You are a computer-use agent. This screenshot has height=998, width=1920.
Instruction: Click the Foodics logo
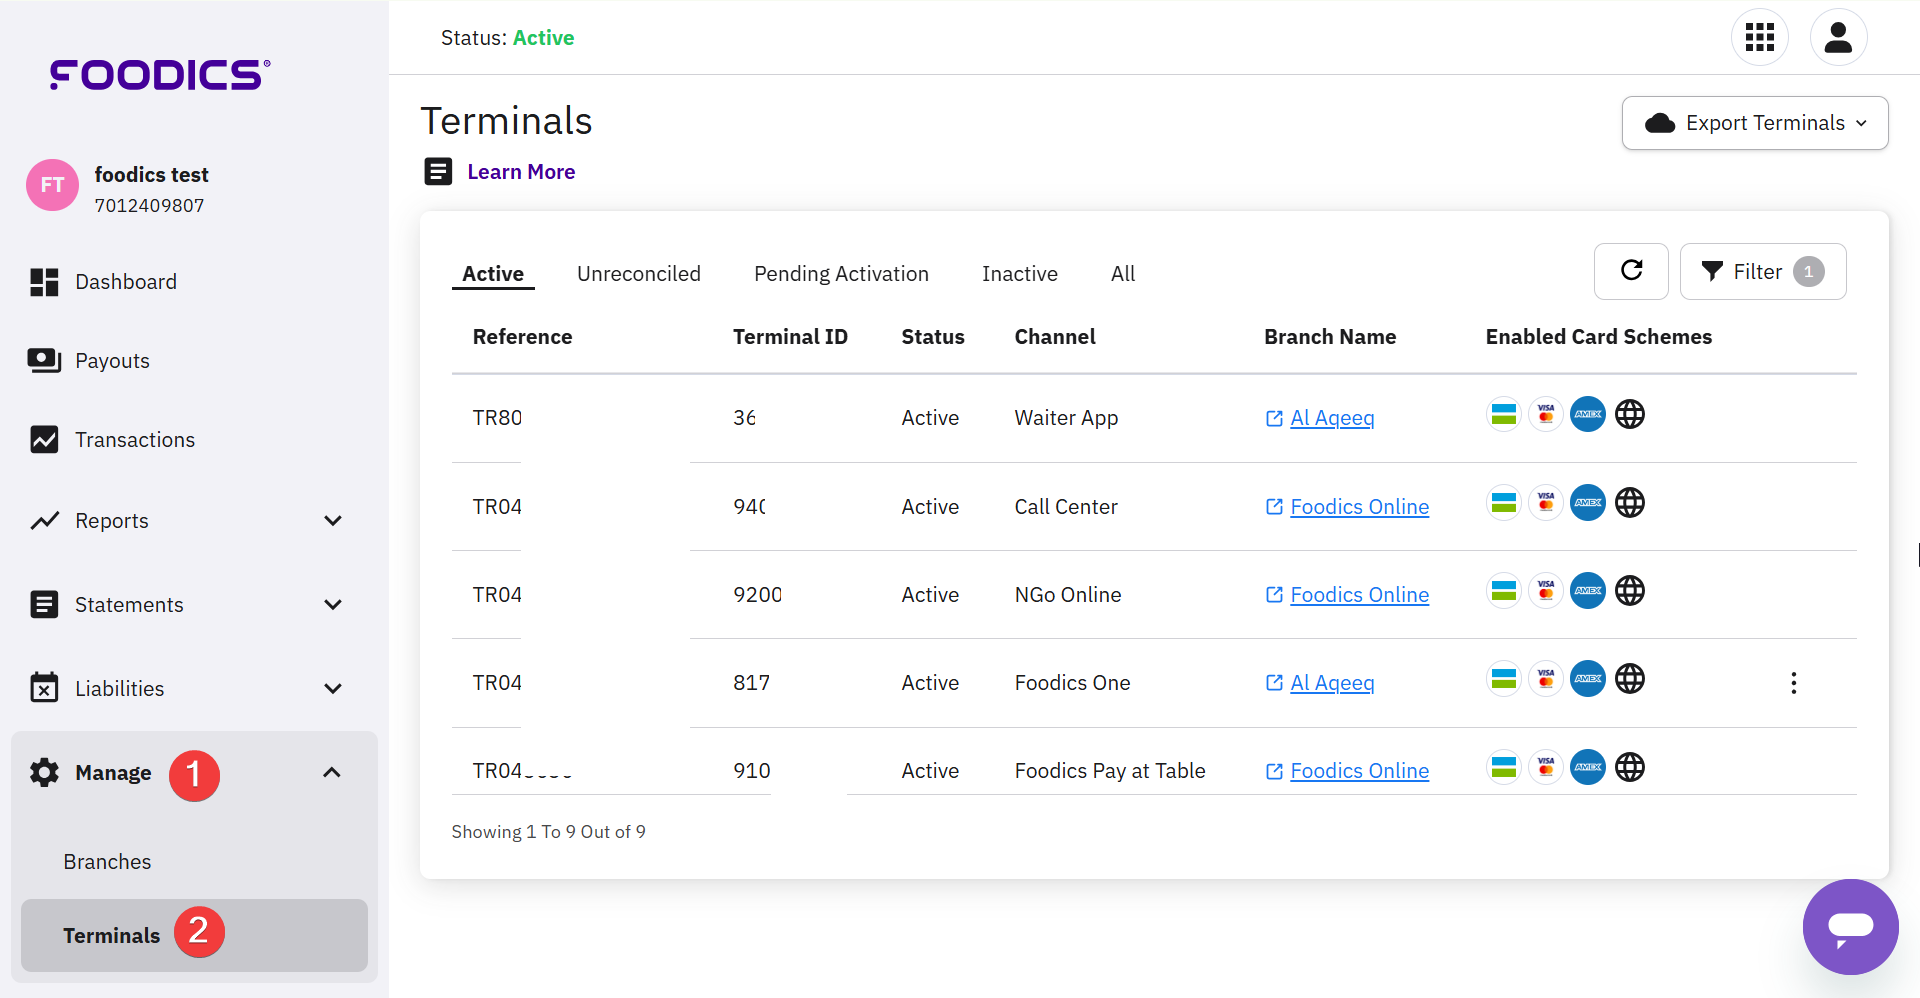point(160,75)
